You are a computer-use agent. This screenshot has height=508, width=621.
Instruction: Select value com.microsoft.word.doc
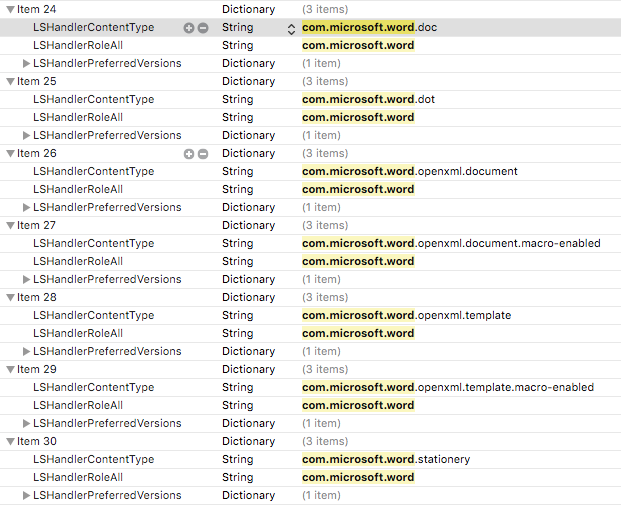point(370,27)
